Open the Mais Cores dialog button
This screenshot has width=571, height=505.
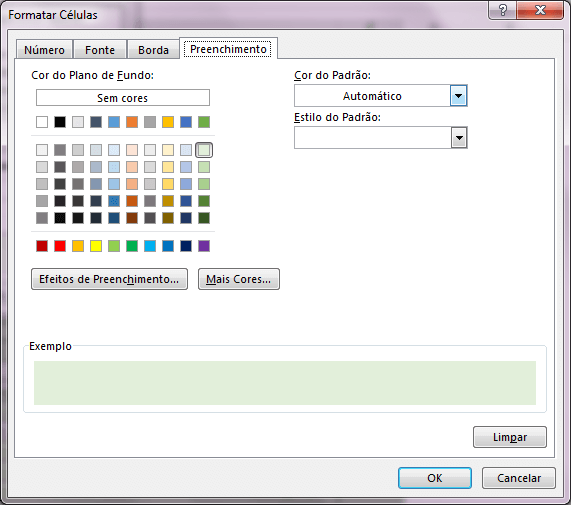pos(239,279)
